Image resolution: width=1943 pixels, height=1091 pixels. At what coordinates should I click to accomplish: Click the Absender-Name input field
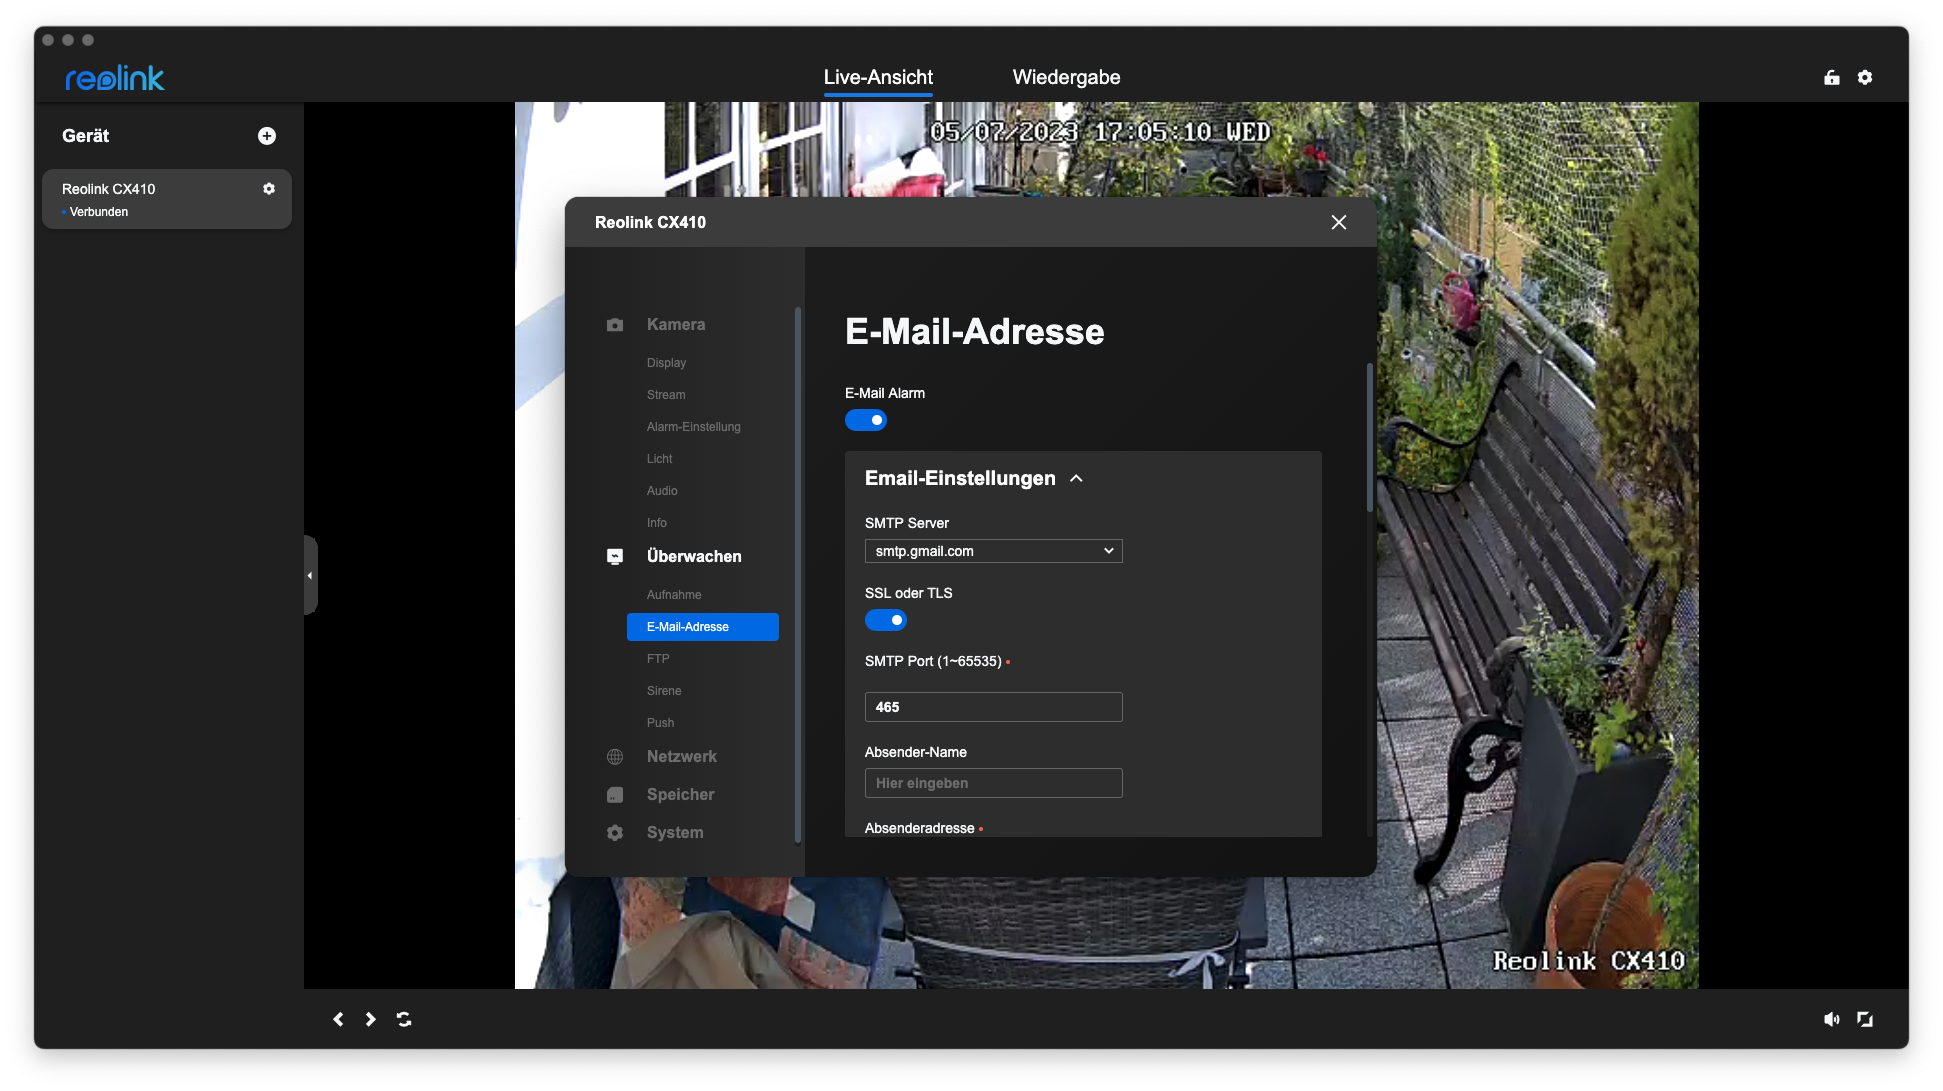click(993, 783)
